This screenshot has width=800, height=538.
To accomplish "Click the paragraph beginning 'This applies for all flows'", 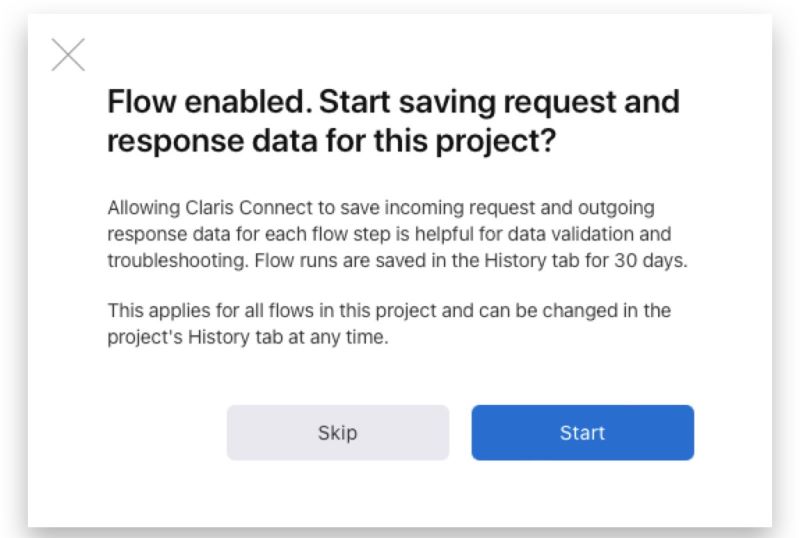I will click(389, 324).
